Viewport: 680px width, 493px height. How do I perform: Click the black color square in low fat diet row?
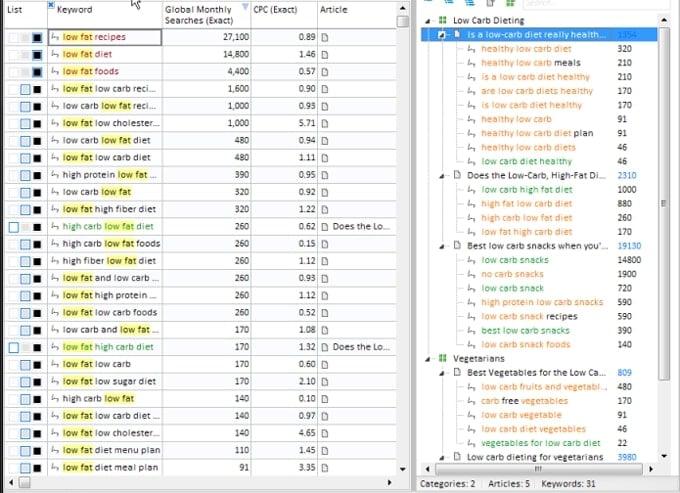[x=37, y=55]
